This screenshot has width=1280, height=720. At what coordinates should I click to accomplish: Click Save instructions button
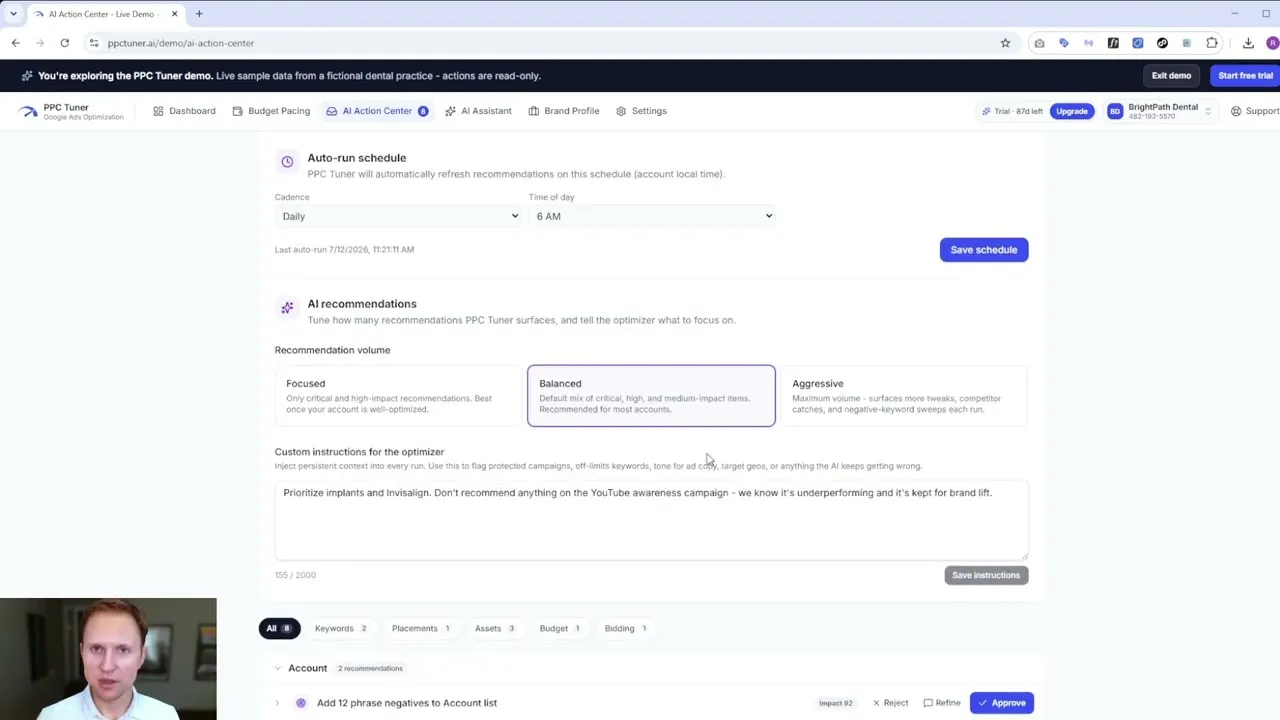click(986, 575)
